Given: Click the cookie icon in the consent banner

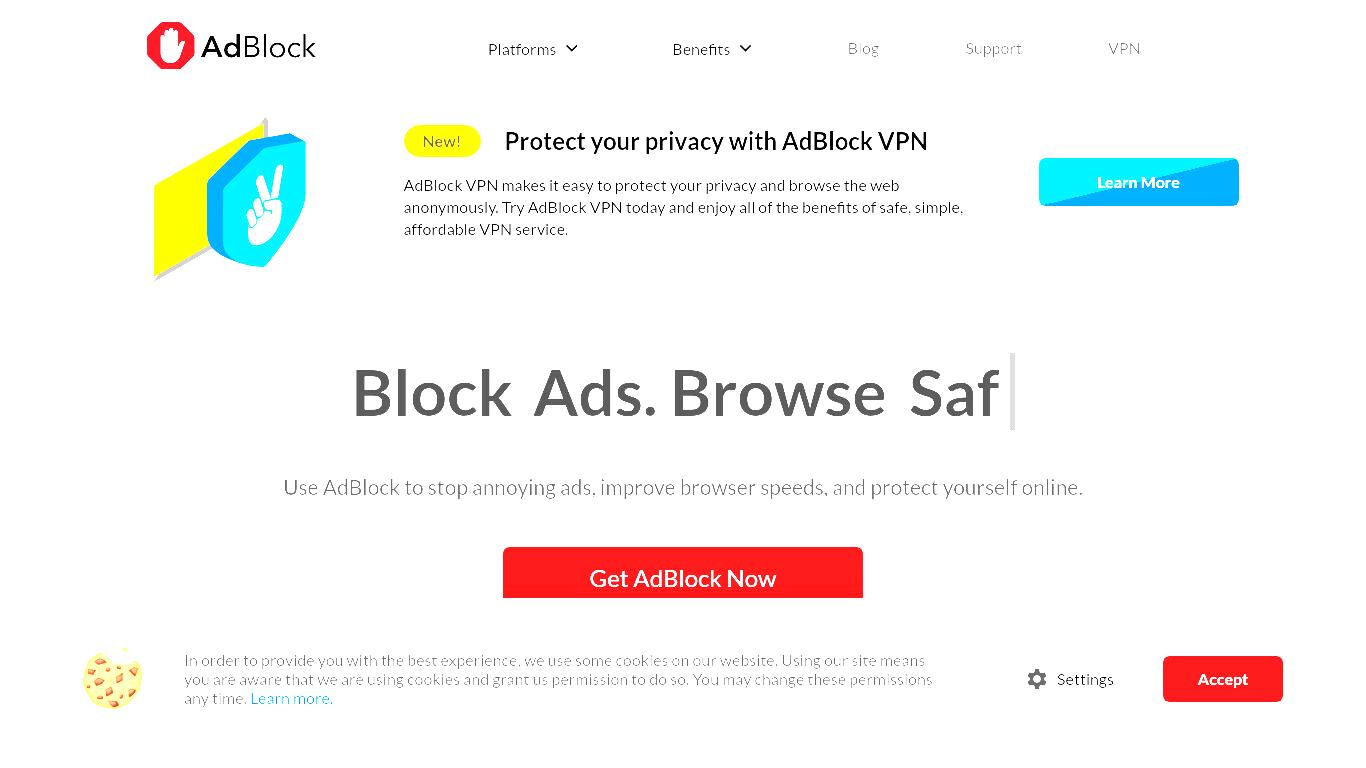Looking at the screenshot, I should (112, 679).
